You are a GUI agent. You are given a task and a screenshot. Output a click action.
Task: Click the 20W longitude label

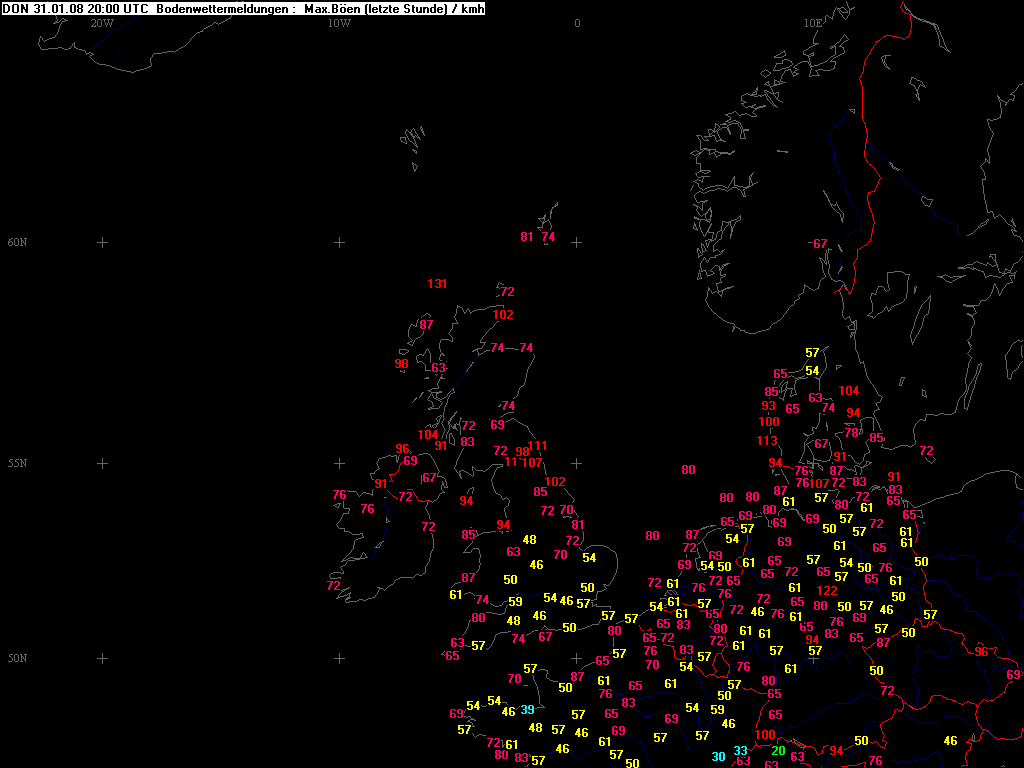pos(101,23)
